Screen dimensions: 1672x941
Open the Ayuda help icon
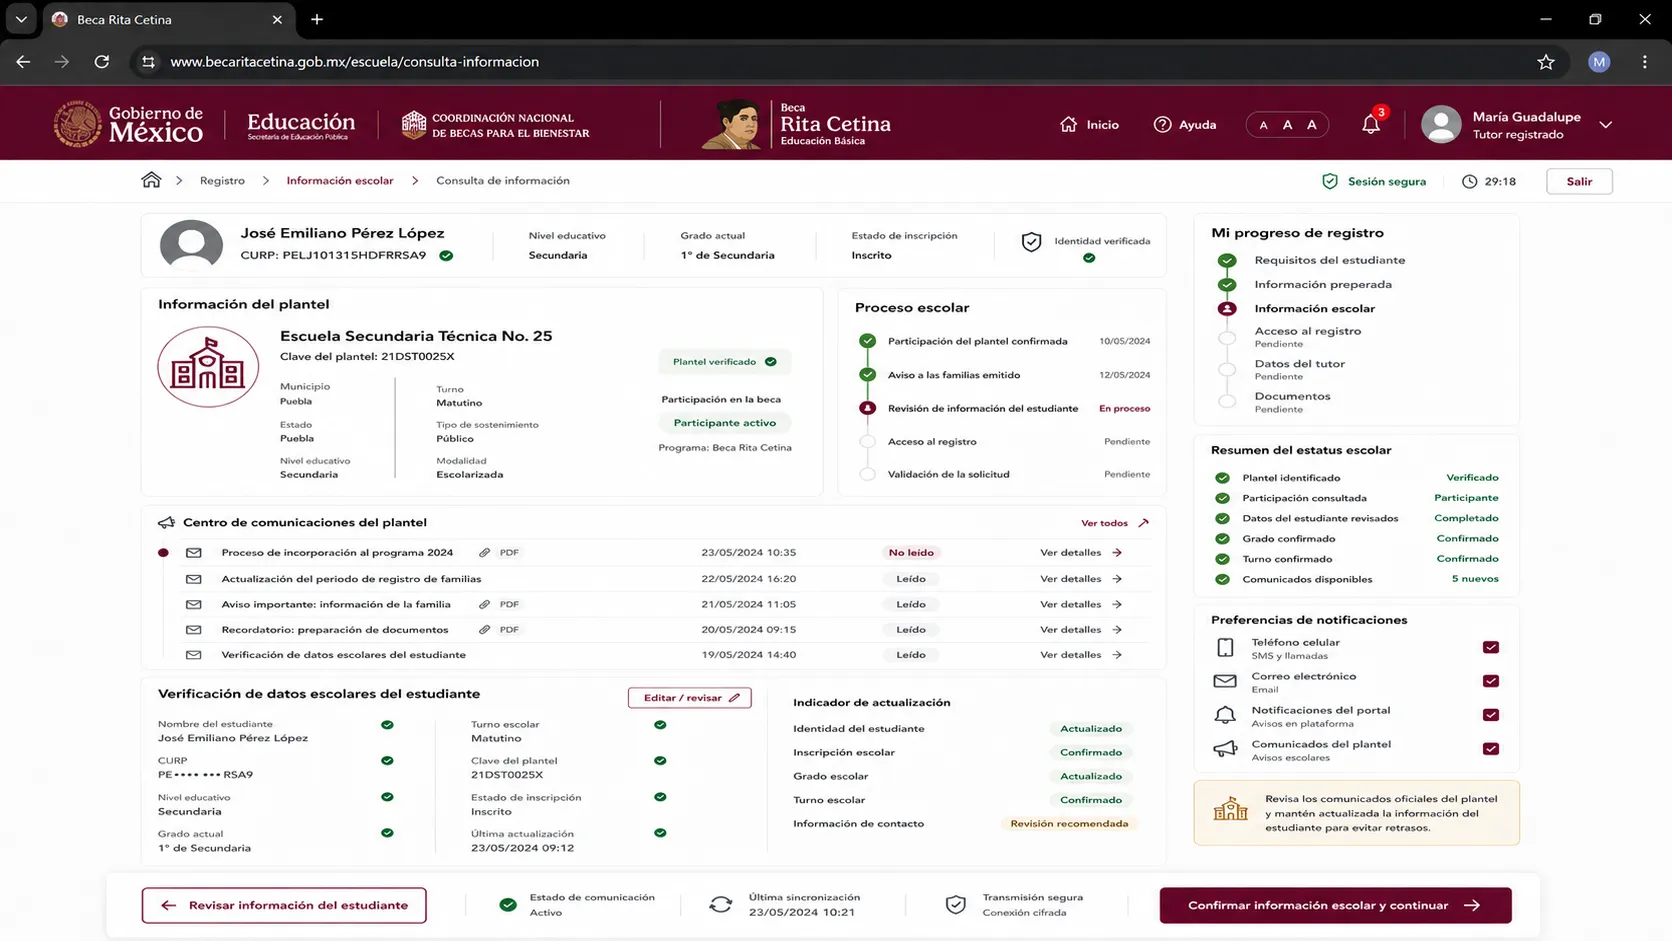point(1162,124)
